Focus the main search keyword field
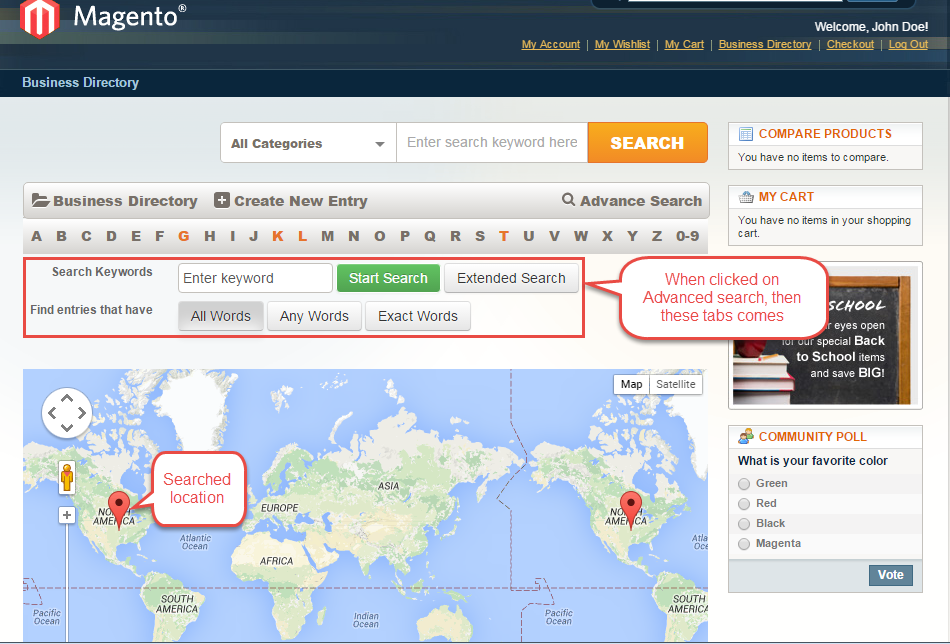Viewport: 950px width, 644px height. (492, 143)
